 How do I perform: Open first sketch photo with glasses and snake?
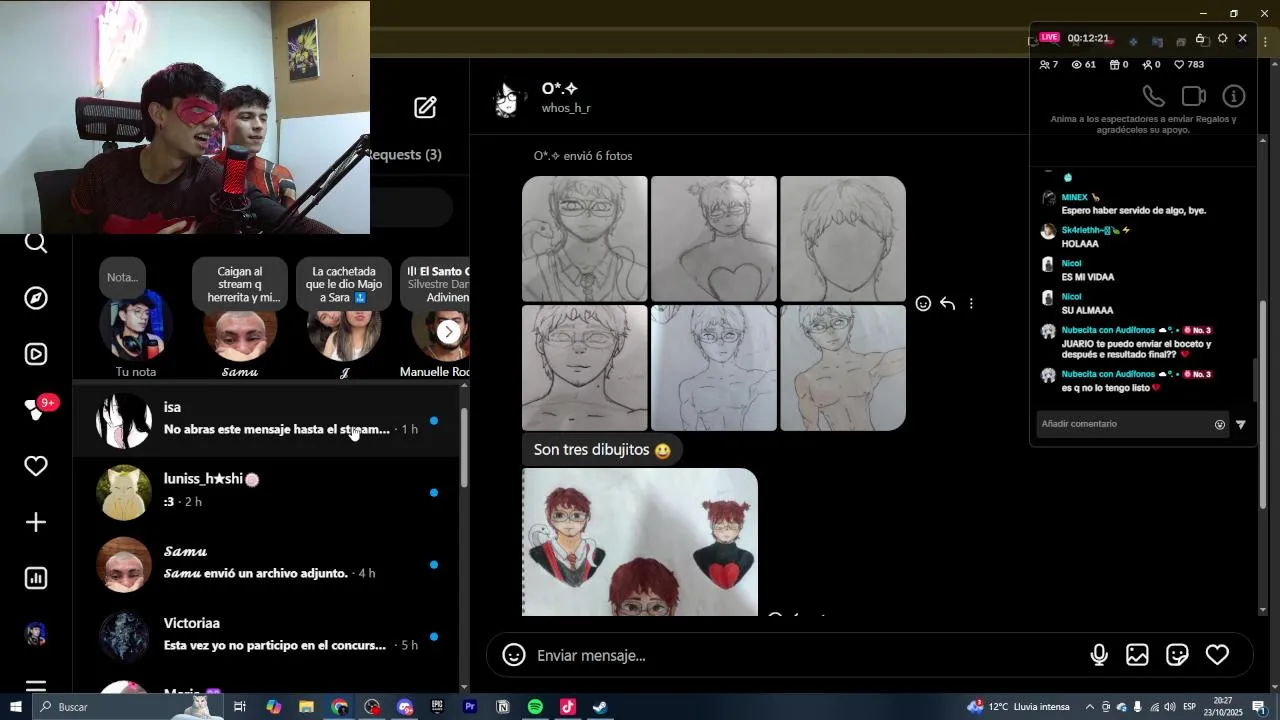pyautogui.click(x=585, y=239)
